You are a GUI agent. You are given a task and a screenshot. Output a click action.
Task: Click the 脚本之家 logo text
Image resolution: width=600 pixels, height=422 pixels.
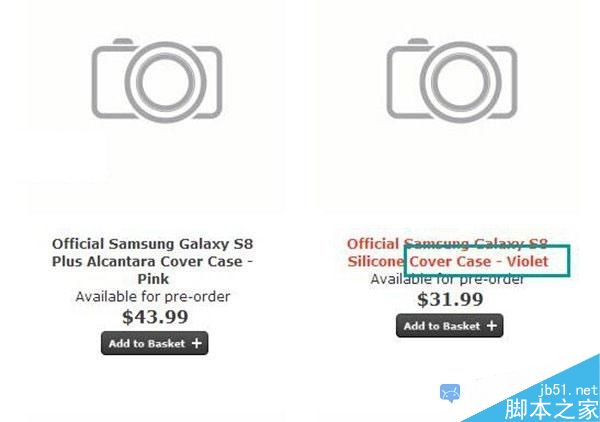pos(551,409)
